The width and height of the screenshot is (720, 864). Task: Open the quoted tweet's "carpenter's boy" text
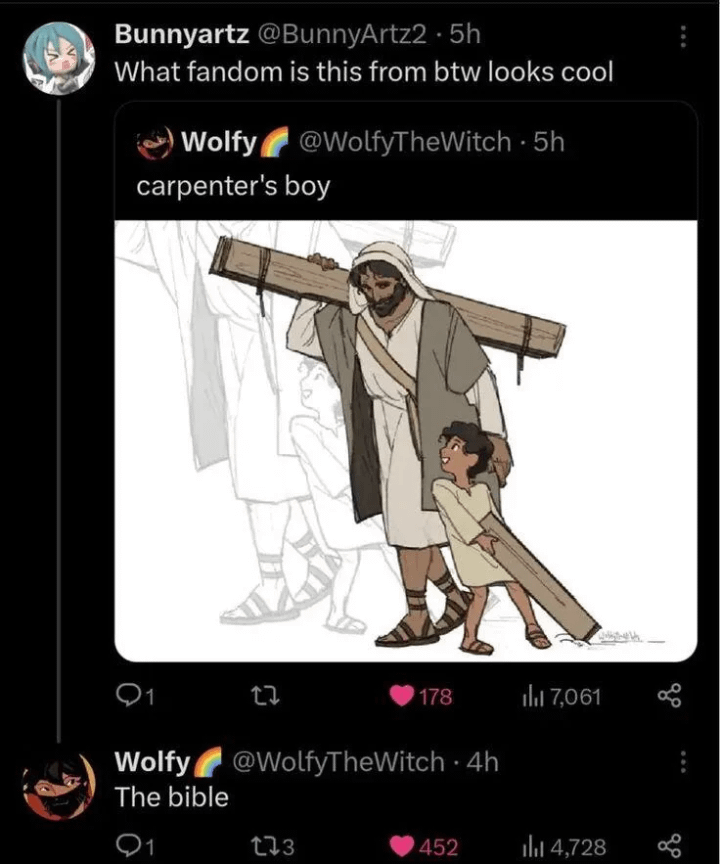[232, 186]
